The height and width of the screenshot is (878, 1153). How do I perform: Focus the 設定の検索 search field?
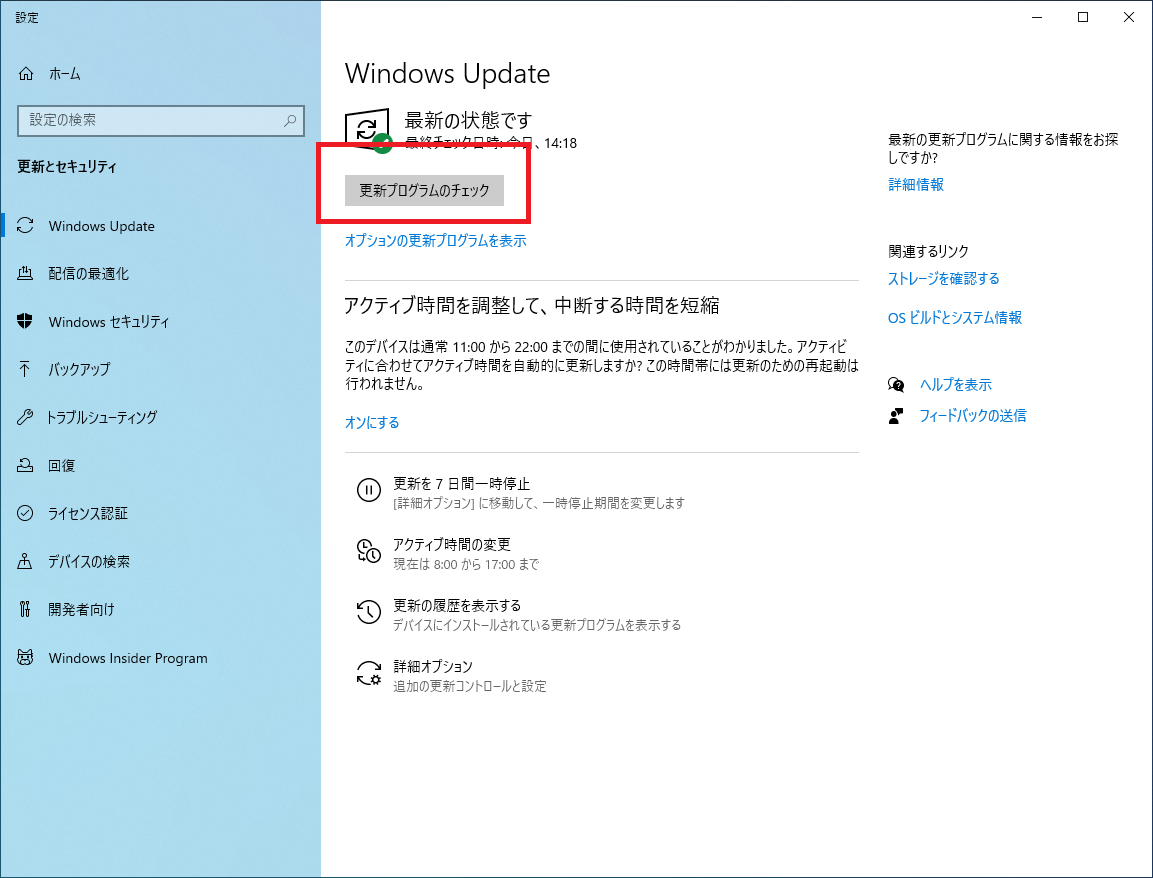(x=160, y=121)
